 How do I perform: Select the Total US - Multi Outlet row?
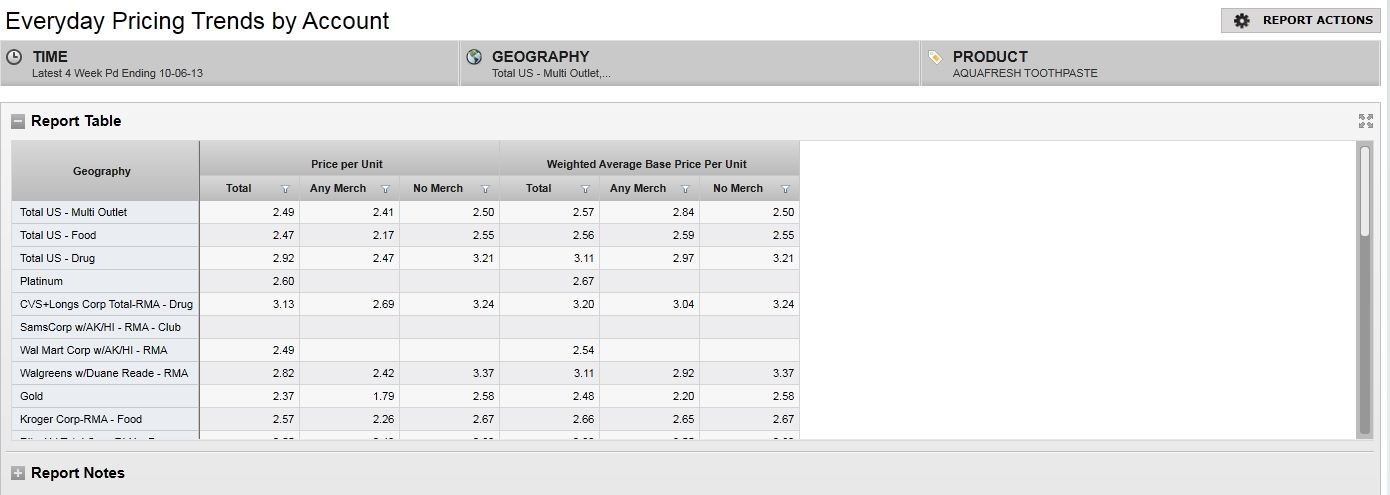pos(74,212)
